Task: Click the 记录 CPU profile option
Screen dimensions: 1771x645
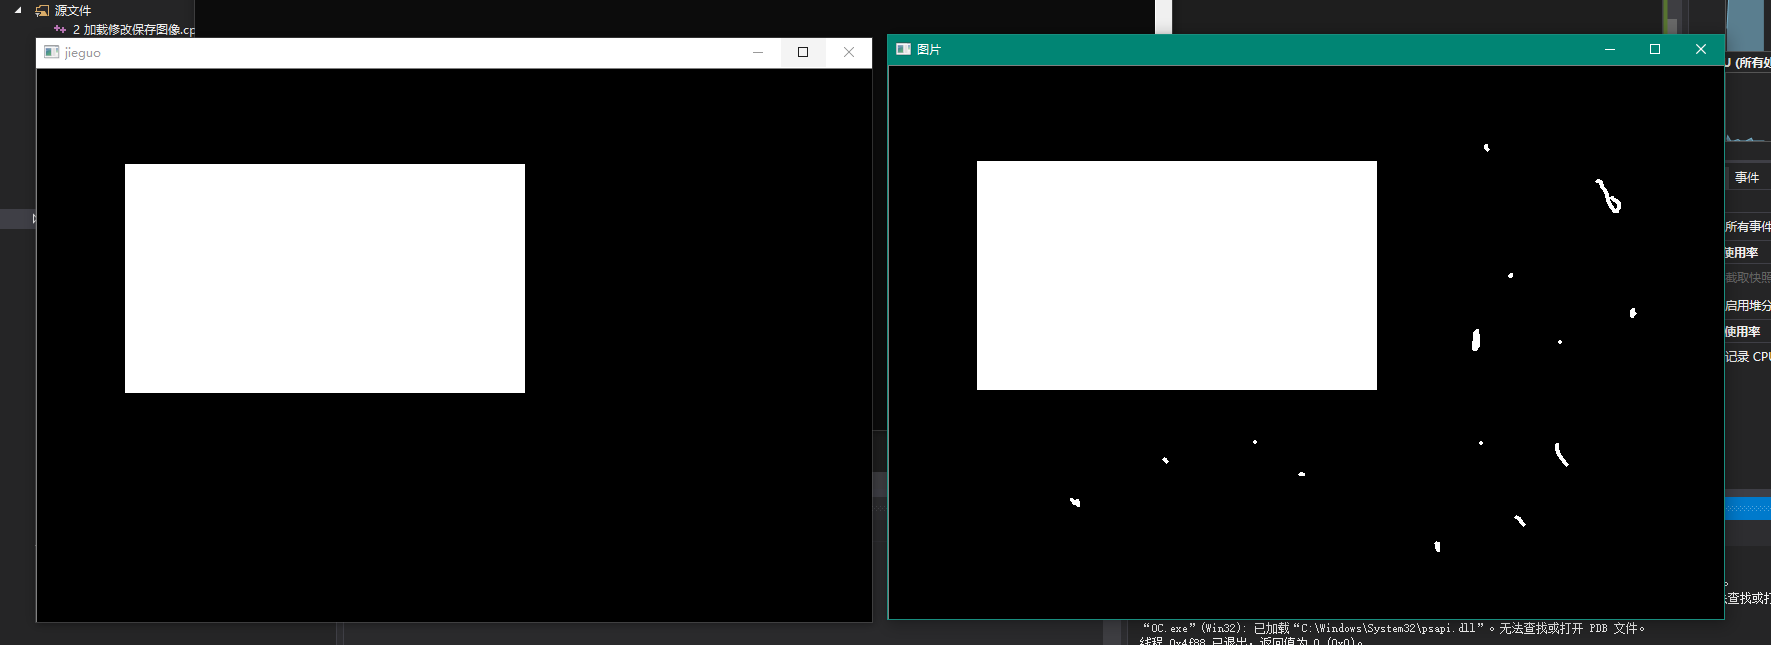Action: (x=1748, y=357)
